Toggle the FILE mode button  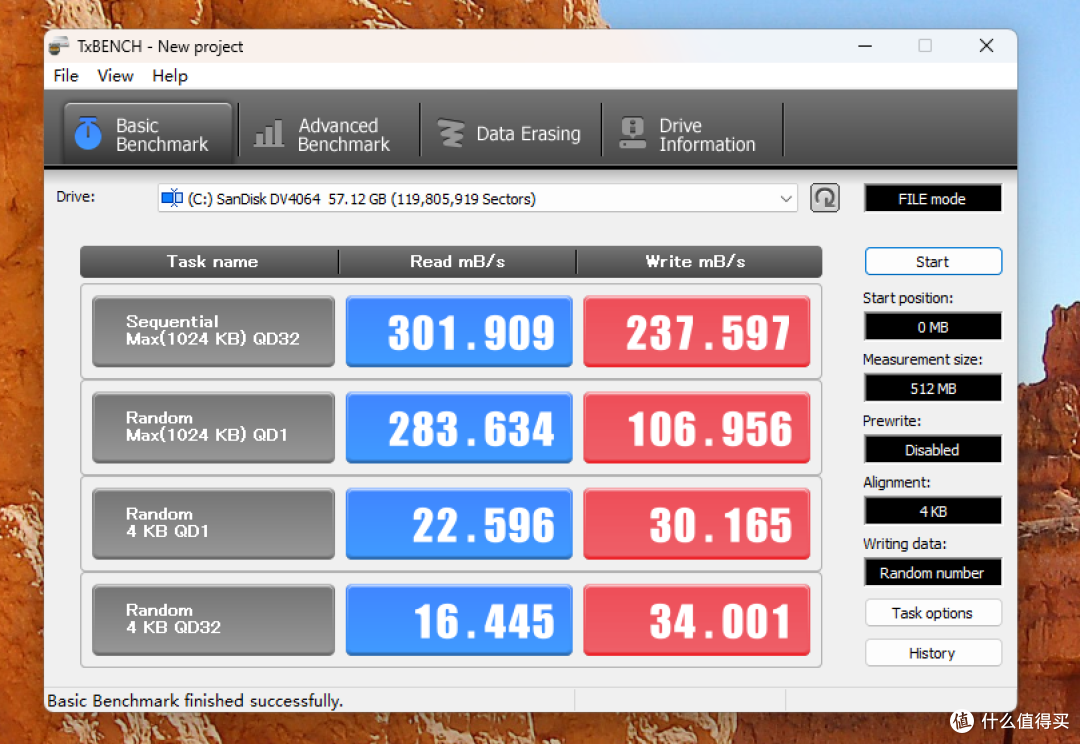(x=933, y=199)
